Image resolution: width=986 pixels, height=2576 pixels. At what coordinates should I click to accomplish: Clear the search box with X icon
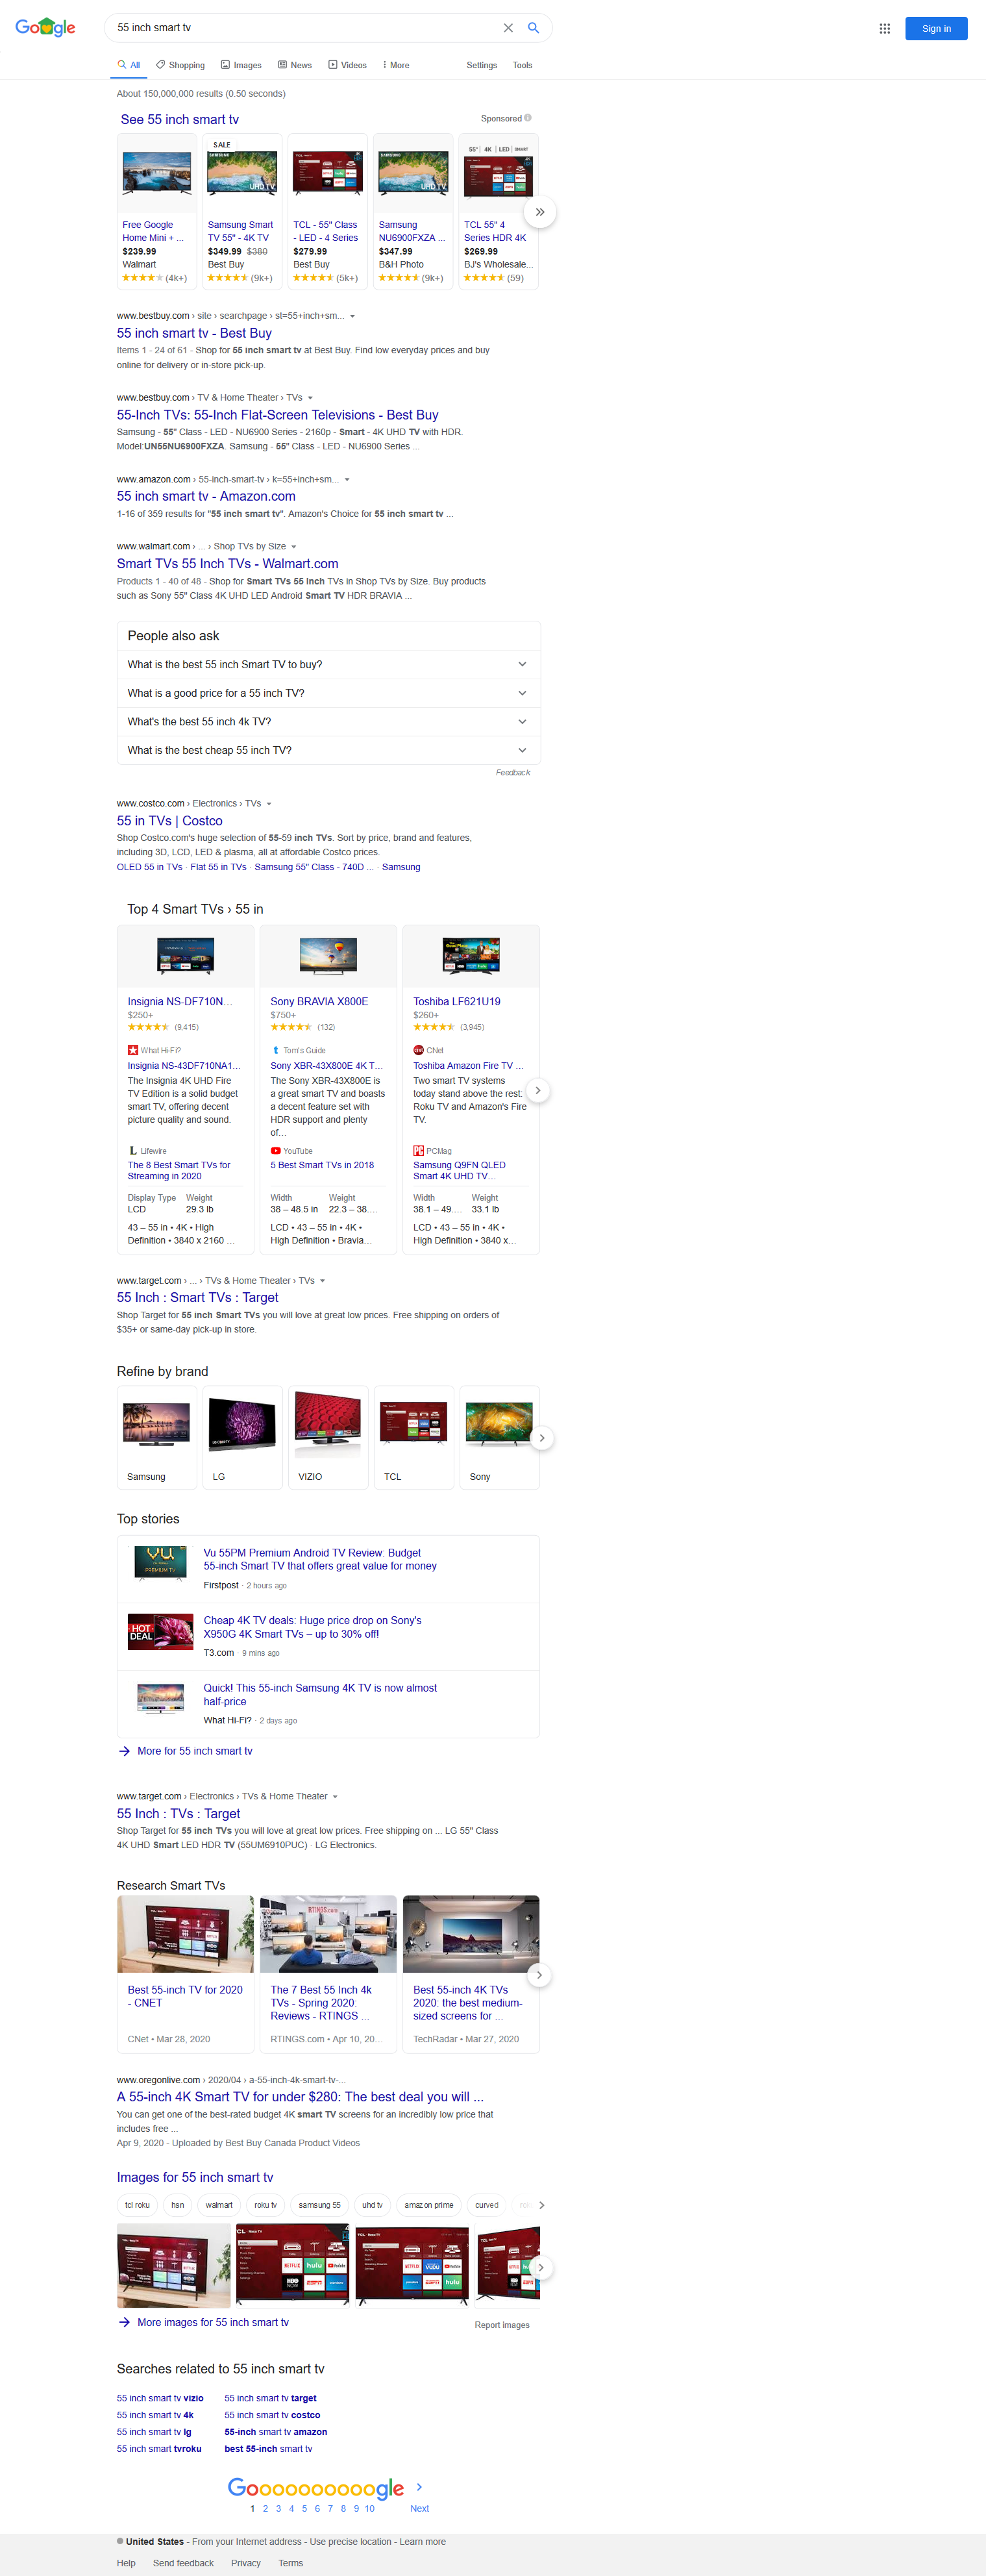pyautogui.click(x=508, y=28)
